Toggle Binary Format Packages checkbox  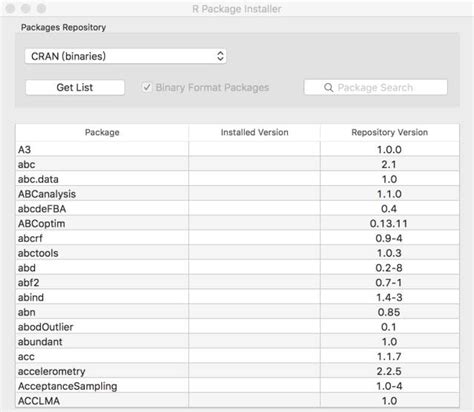(146, 87)
